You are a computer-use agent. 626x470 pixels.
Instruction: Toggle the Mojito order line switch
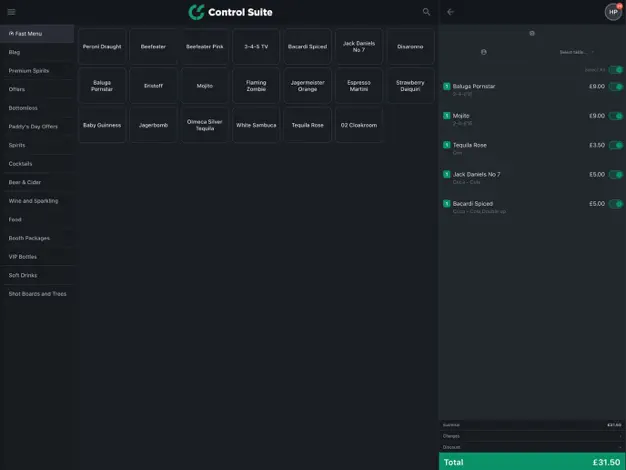(x=616, y=116)
